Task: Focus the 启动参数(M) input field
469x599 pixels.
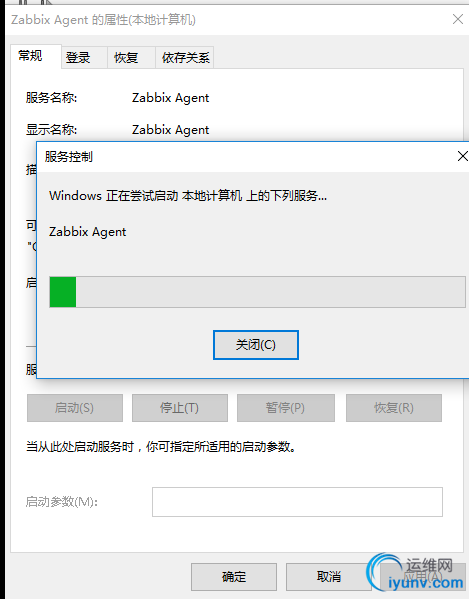Action: pyautogui.click(x=297, y=502)
